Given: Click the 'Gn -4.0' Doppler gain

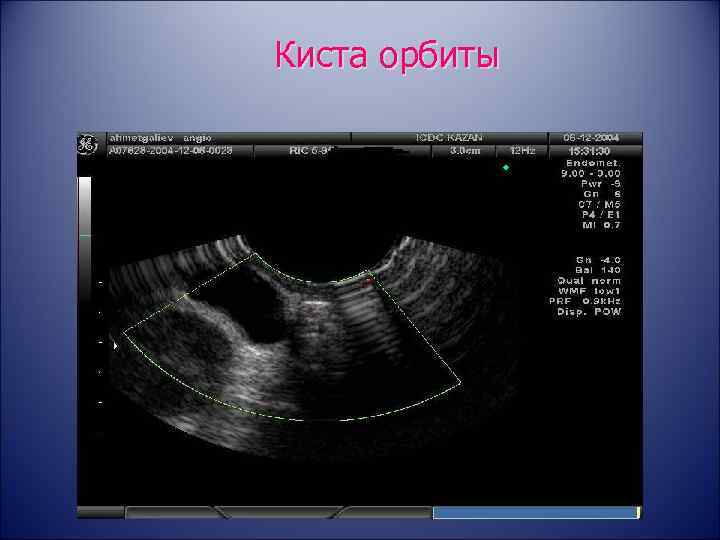Looking at the screenshot, I should [598, 260].
